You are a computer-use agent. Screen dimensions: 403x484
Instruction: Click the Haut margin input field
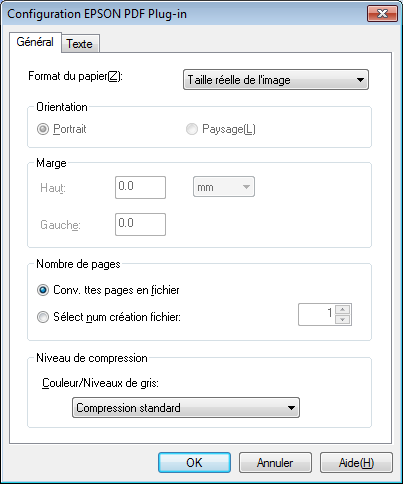[x=140, y=187]
